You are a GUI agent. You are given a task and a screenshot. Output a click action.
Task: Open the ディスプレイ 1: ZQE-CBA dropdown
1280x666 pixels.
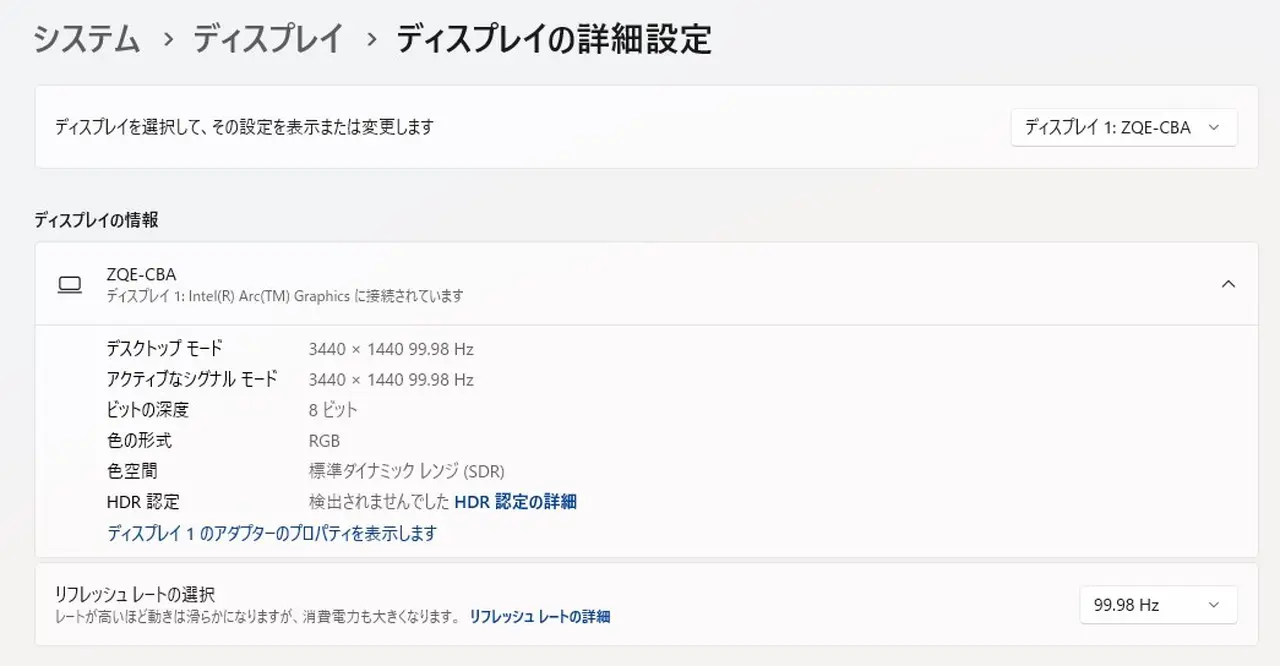point(1123,128)
